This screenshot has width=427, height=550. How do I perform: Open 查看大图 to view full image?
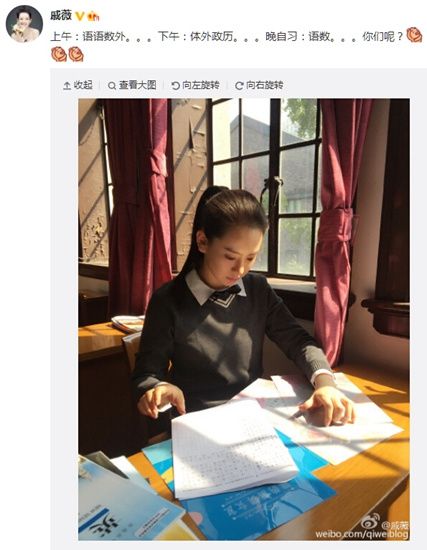click(x=137, y=85)
